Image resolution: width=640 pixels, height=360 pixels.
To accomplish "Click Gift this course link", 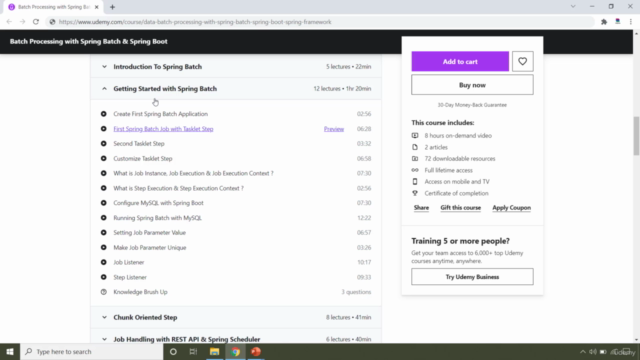I will (x=460, y=208).
